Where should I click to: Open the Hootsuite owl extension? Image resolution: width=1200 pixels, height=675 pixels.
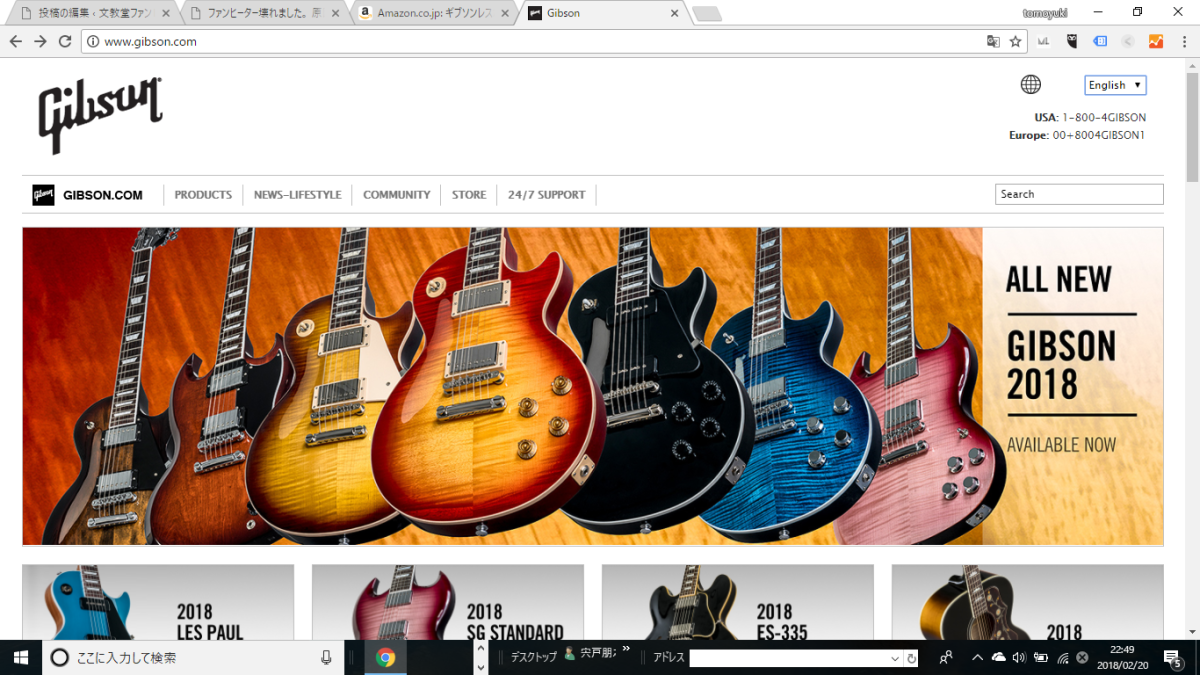coord(1072,42)
